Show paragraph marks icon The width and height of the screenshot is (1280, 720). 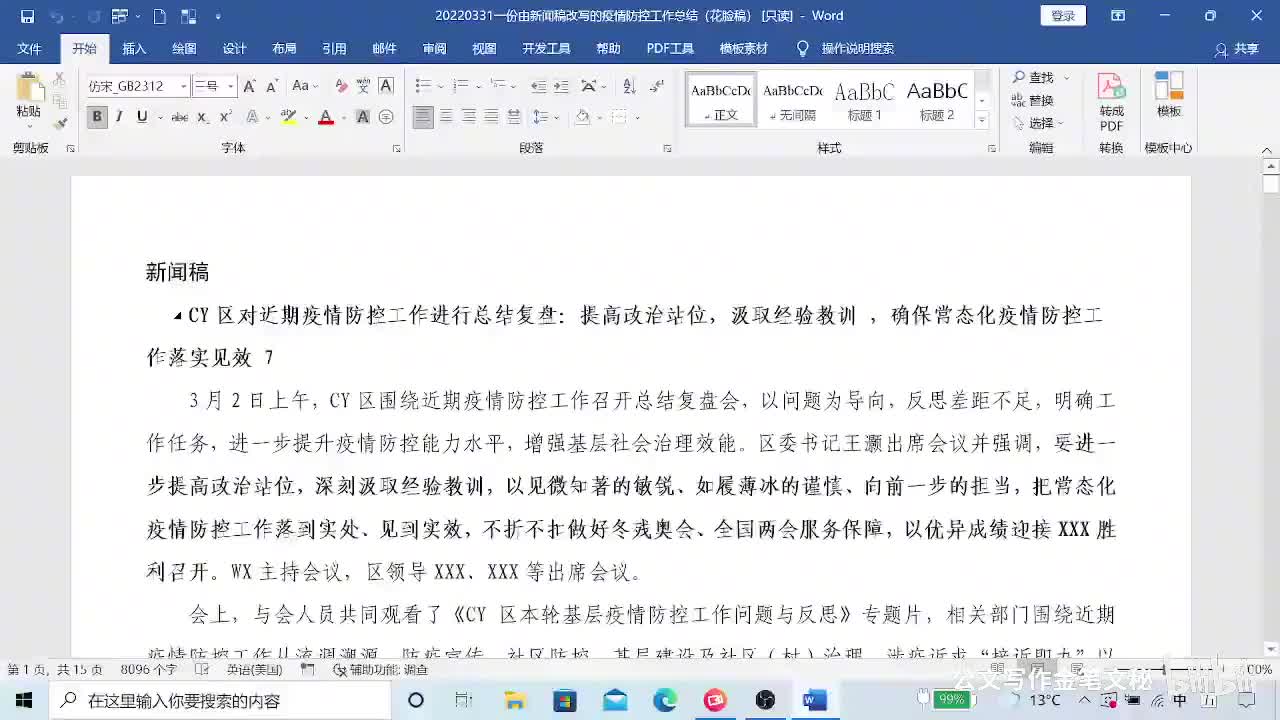coord(656,87)
